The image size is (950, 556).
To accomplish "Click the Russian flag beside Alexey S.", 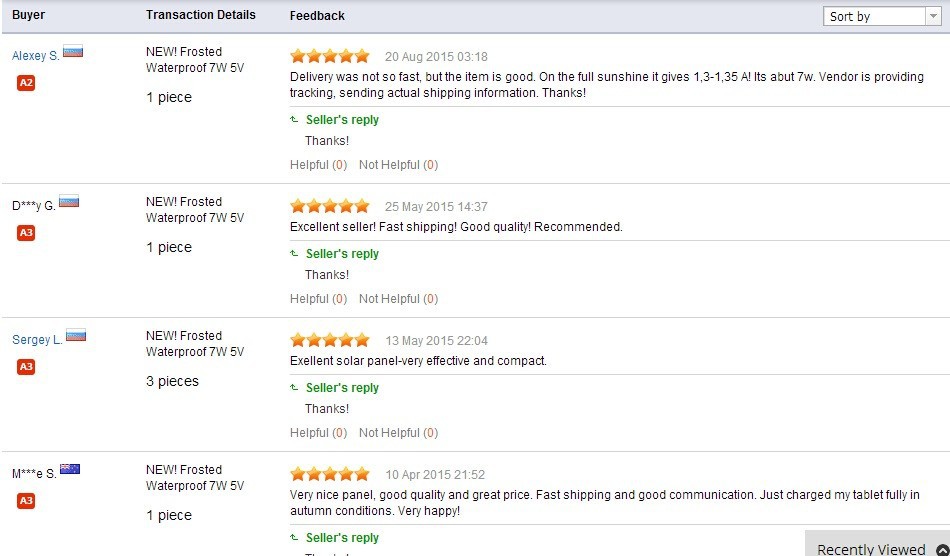I will 73,52.
